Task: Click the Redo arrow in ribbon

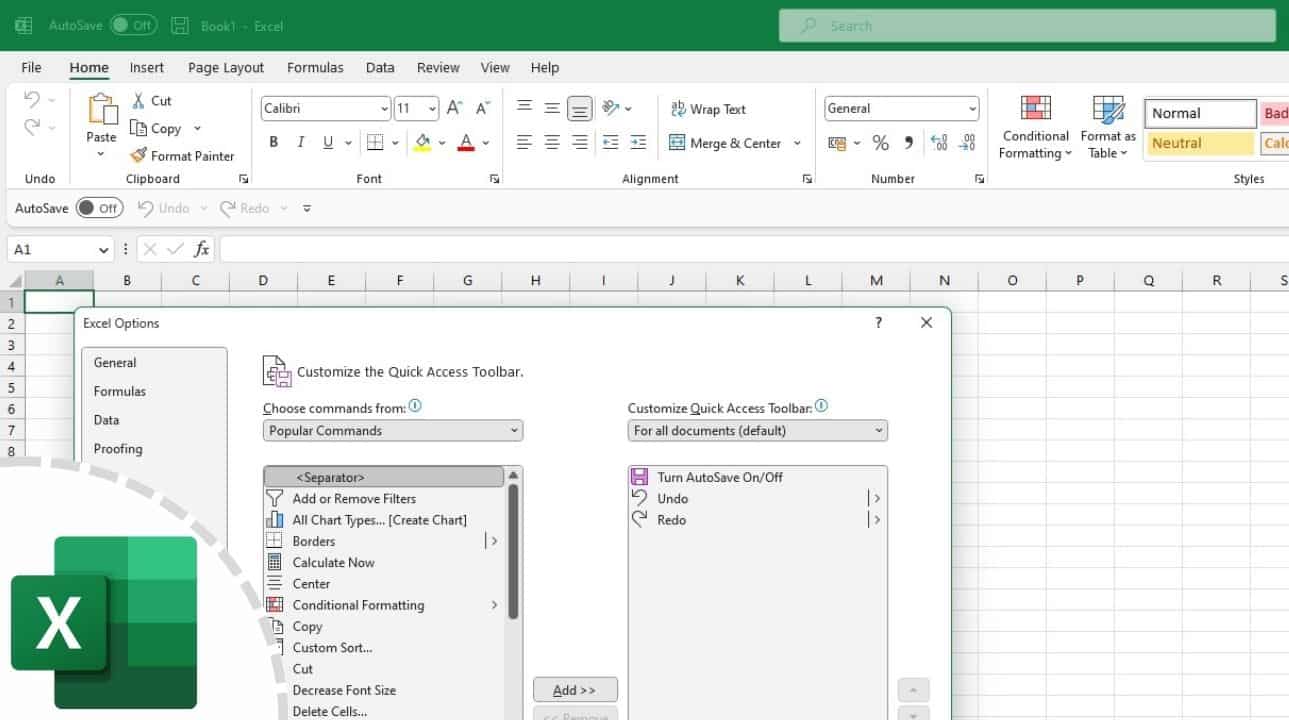Action: click(32, 127)
